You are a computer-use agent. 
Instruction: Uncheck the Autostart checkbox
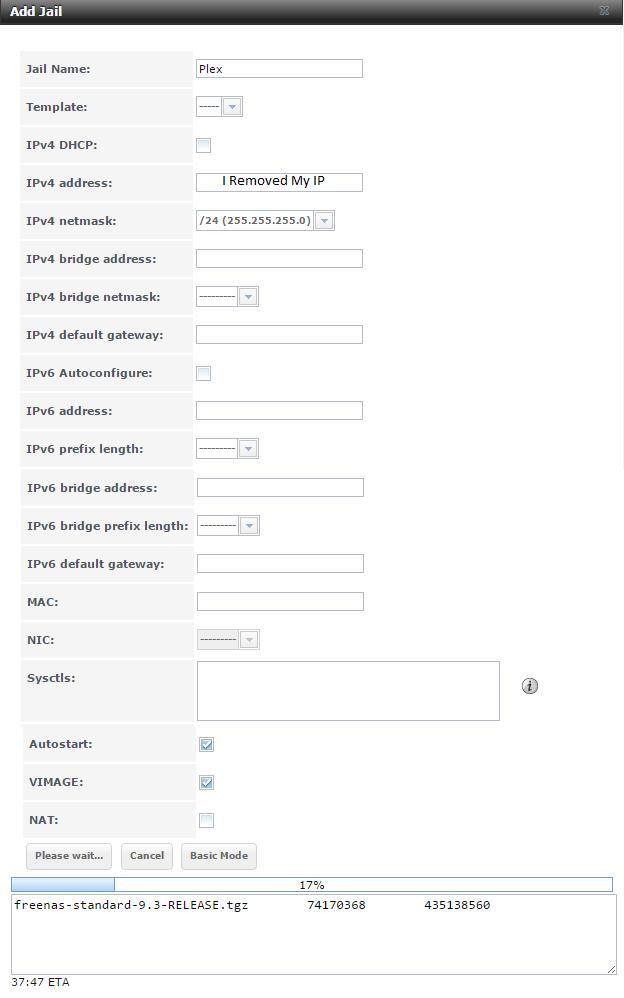[x=206, y=744]
